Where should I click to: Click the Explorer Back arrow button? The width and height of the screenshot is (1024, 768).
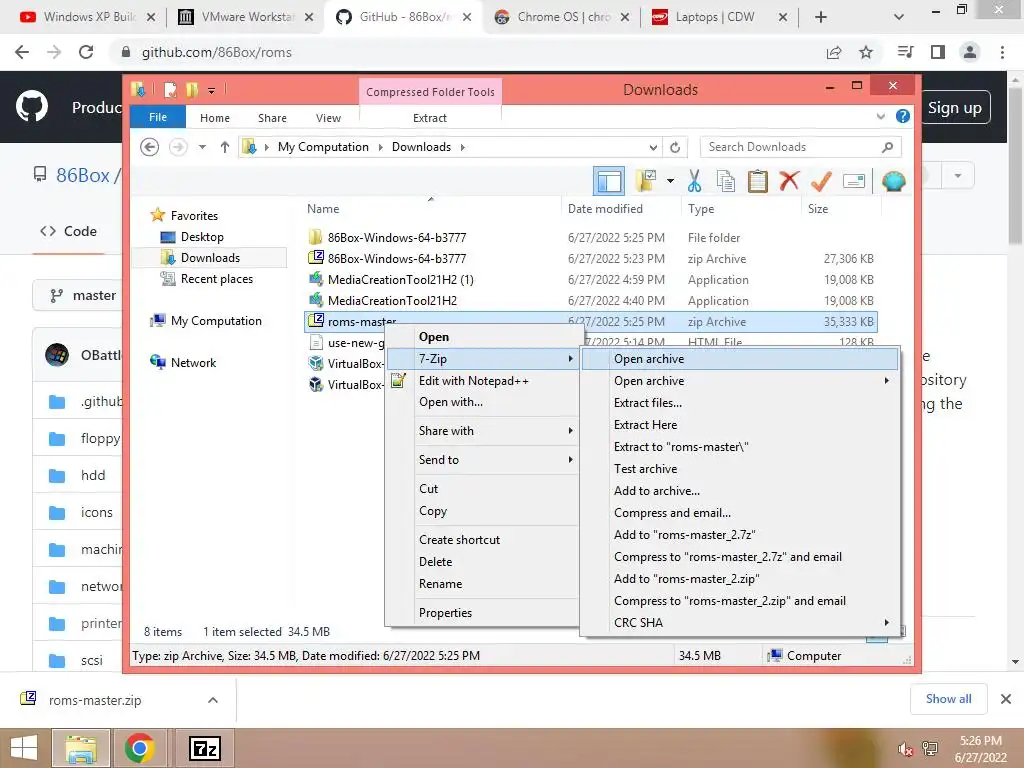150,147
